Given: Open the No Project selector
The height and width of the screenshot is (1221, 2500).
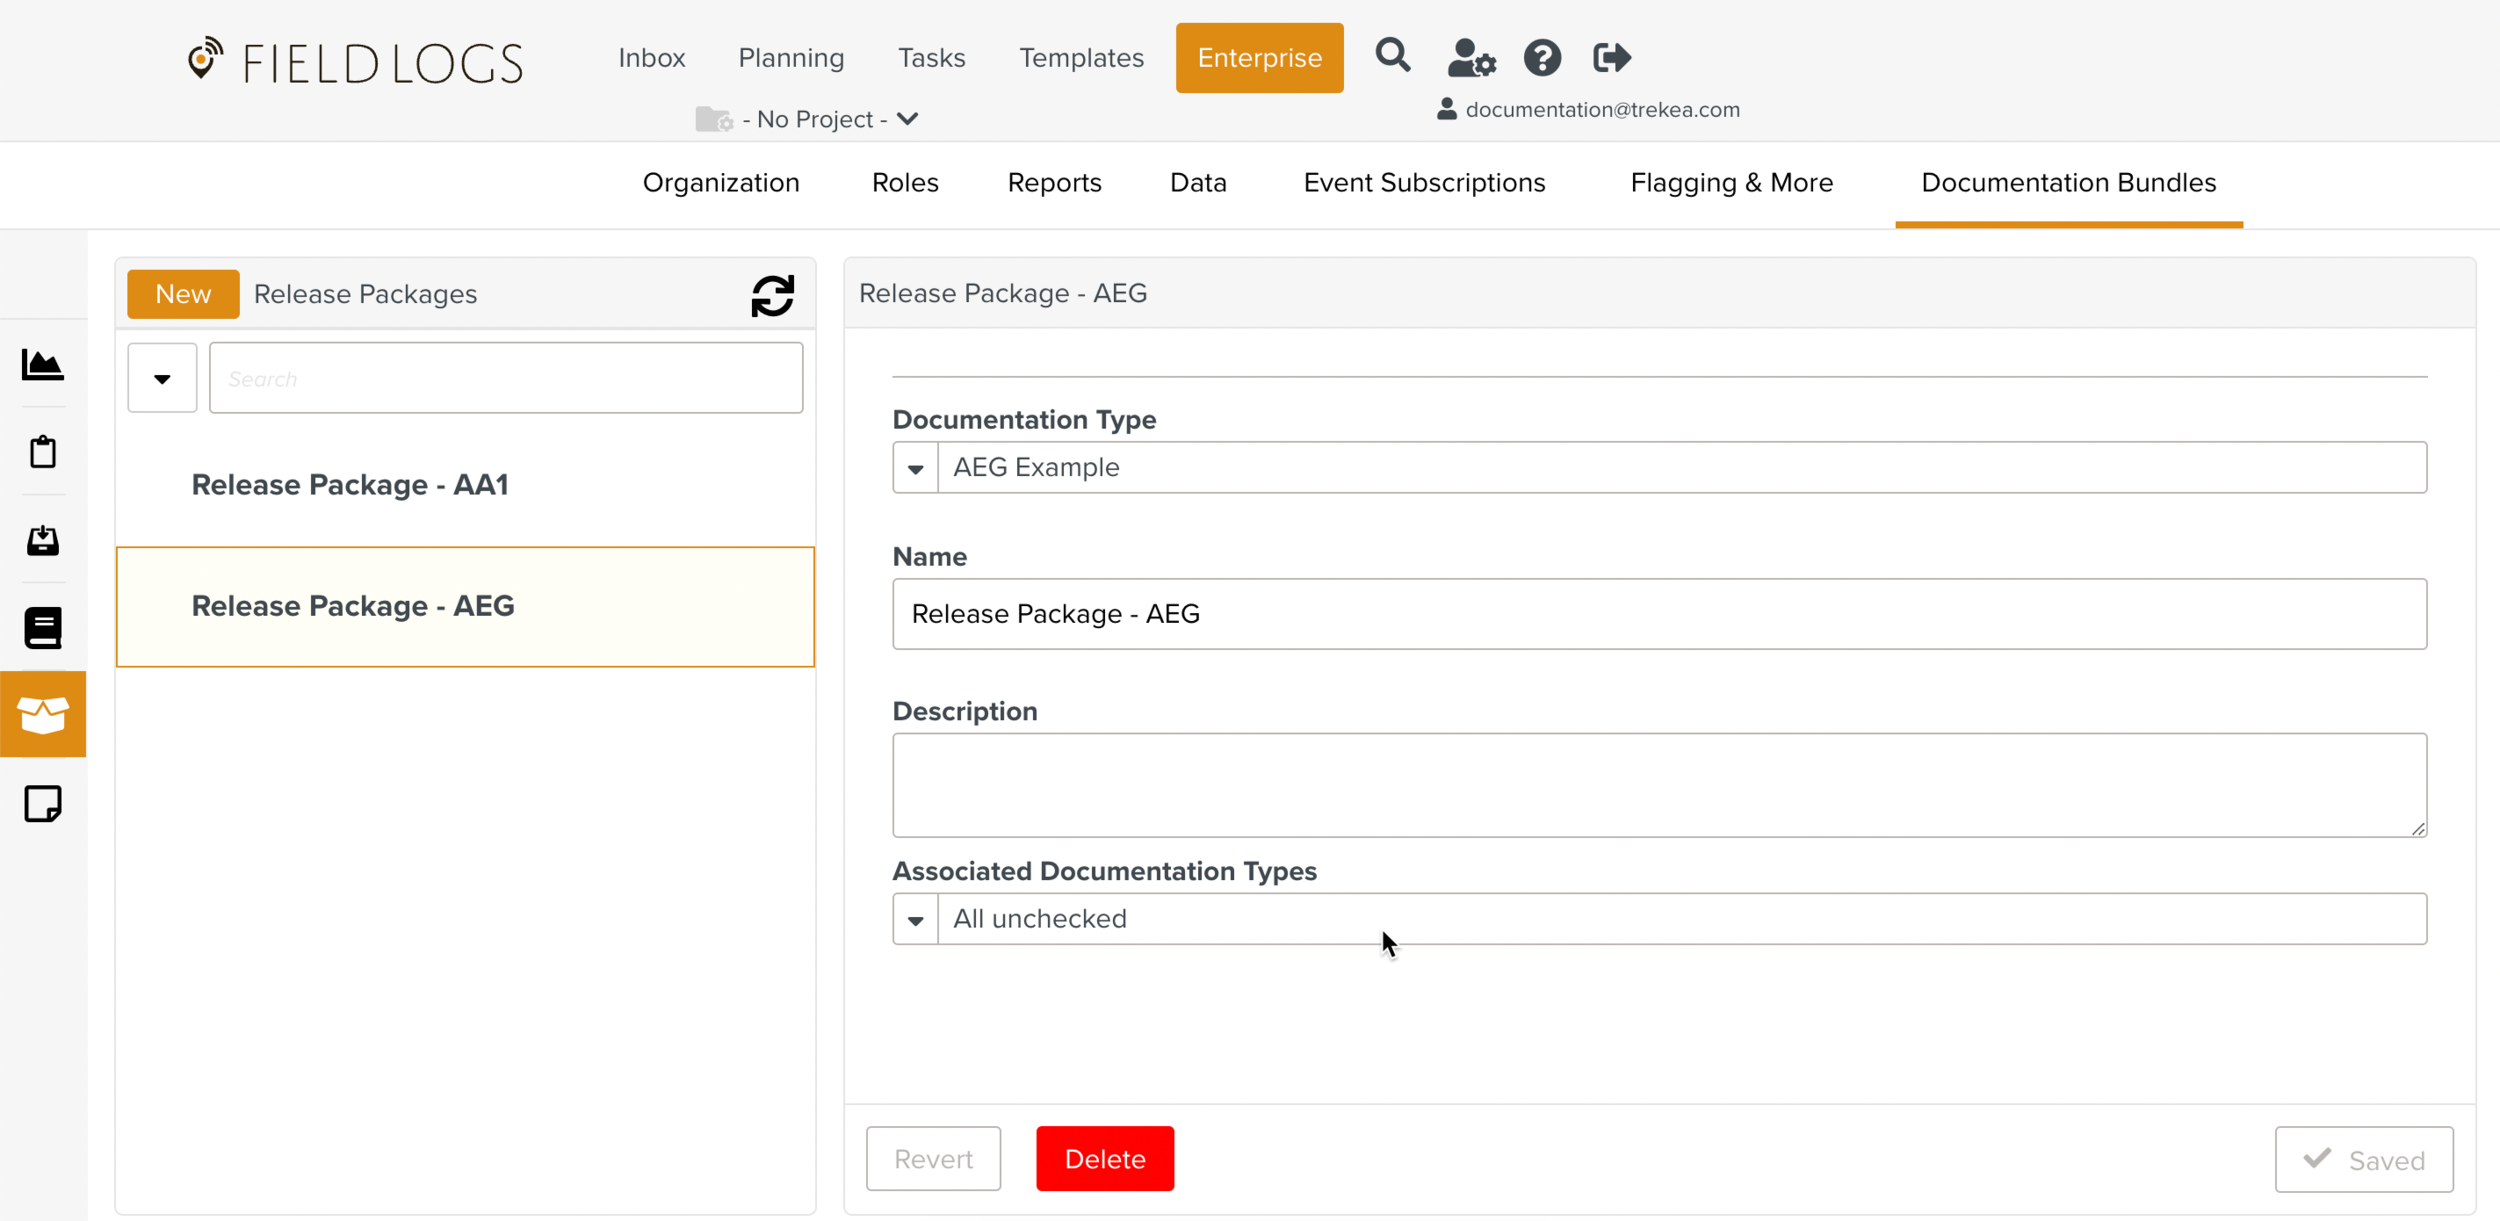Looking at the screenshot, I should 808,119.
